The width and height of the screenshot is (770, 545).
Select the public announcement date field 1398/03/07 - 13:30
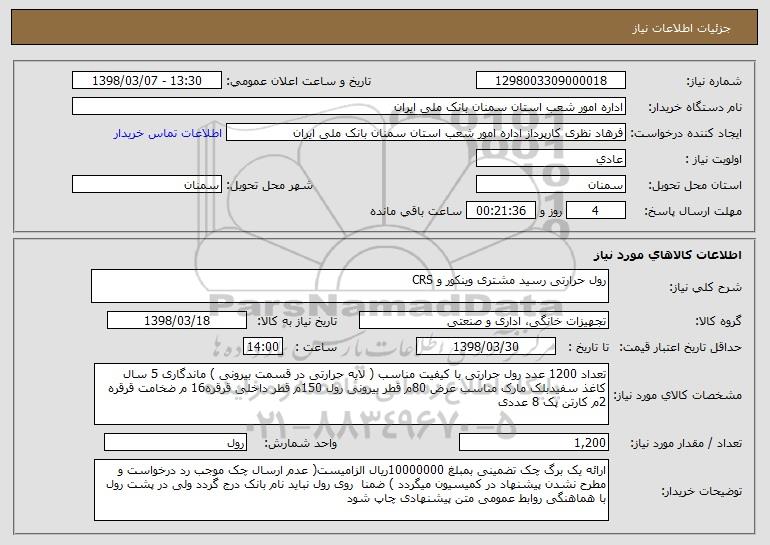click(147, 81)
